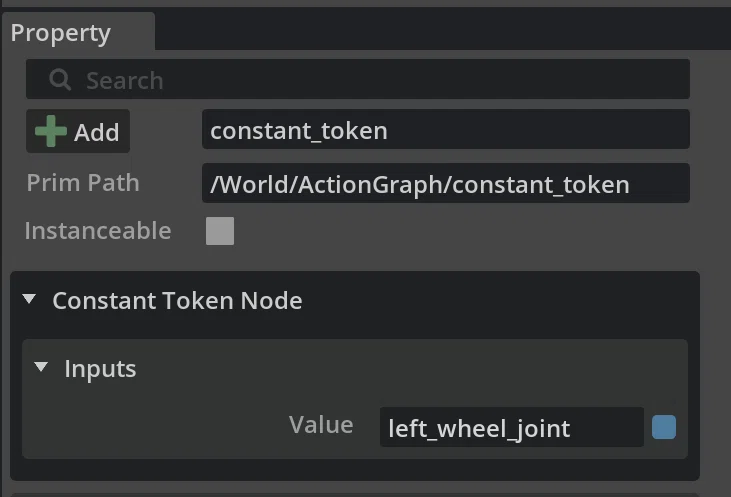Click the Add button label
Viewport: 731px width, 497px height.
pos(97,132)
